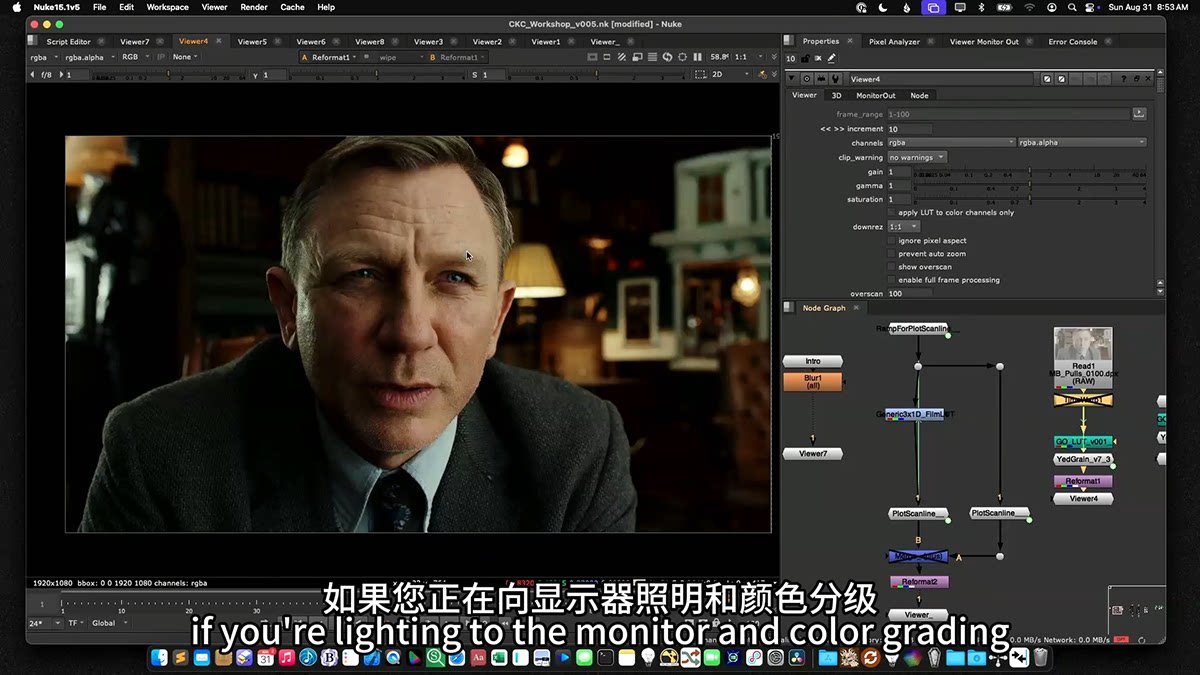
Task: Open the 24 fps dropdown in timeline
Action: coord(43,623)
